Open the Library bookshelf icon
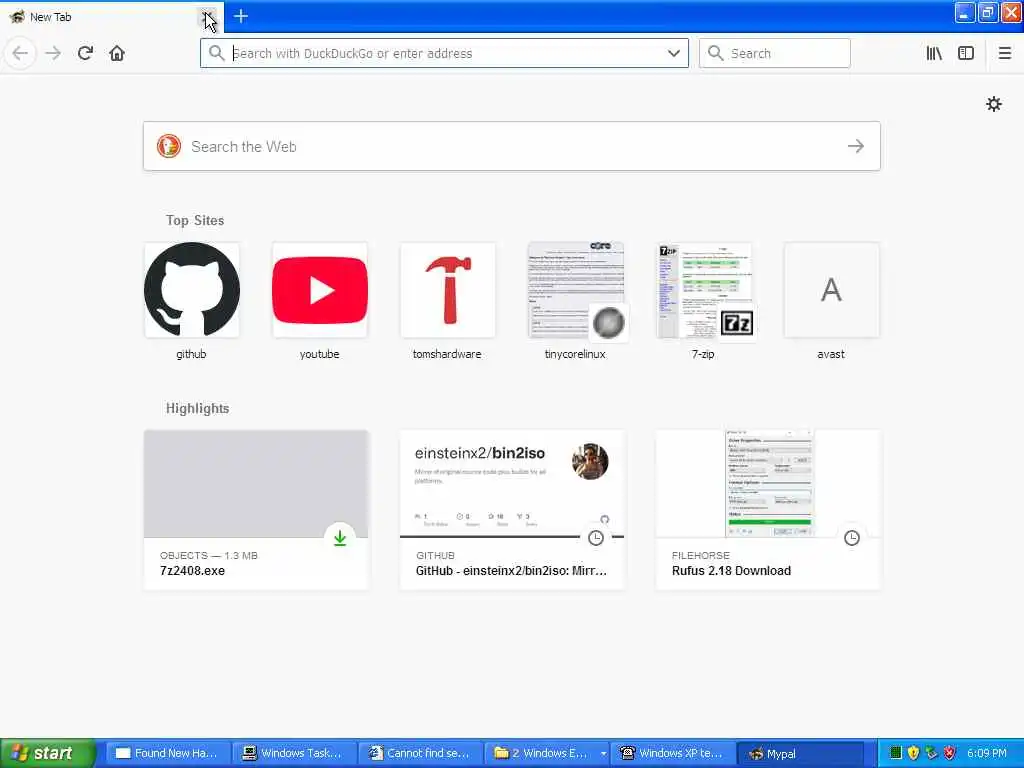Image resolution: width=1024 pixels, height=768 pixels. click(934, 53)
